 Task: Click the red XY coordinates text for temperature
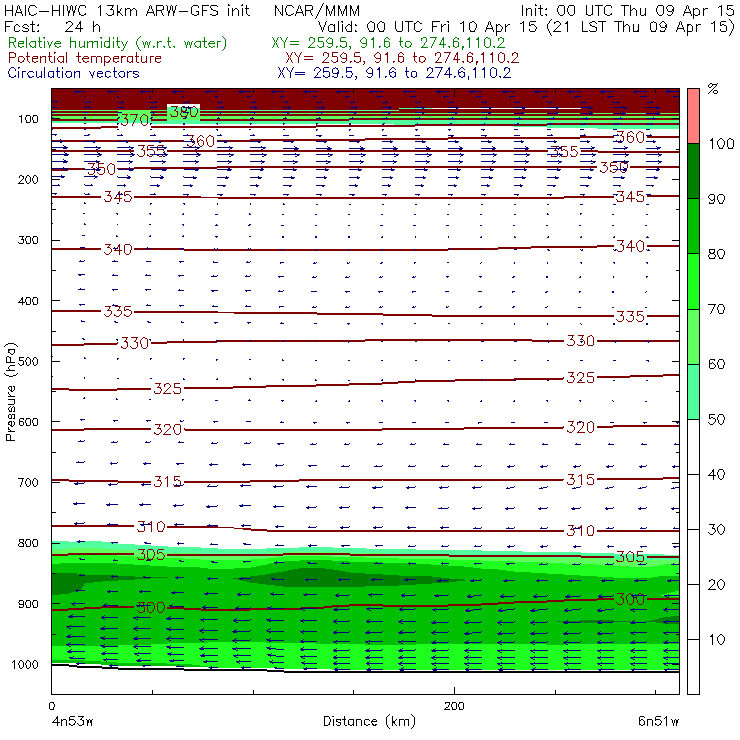[402, 58]
